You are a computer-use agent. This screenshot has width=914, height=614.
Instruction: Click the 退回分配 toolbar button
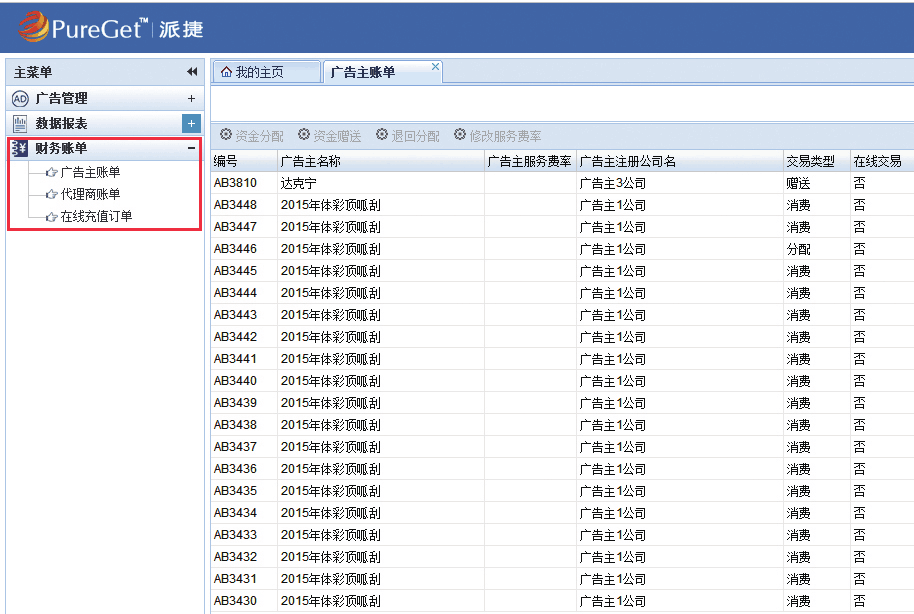(407, 136)
